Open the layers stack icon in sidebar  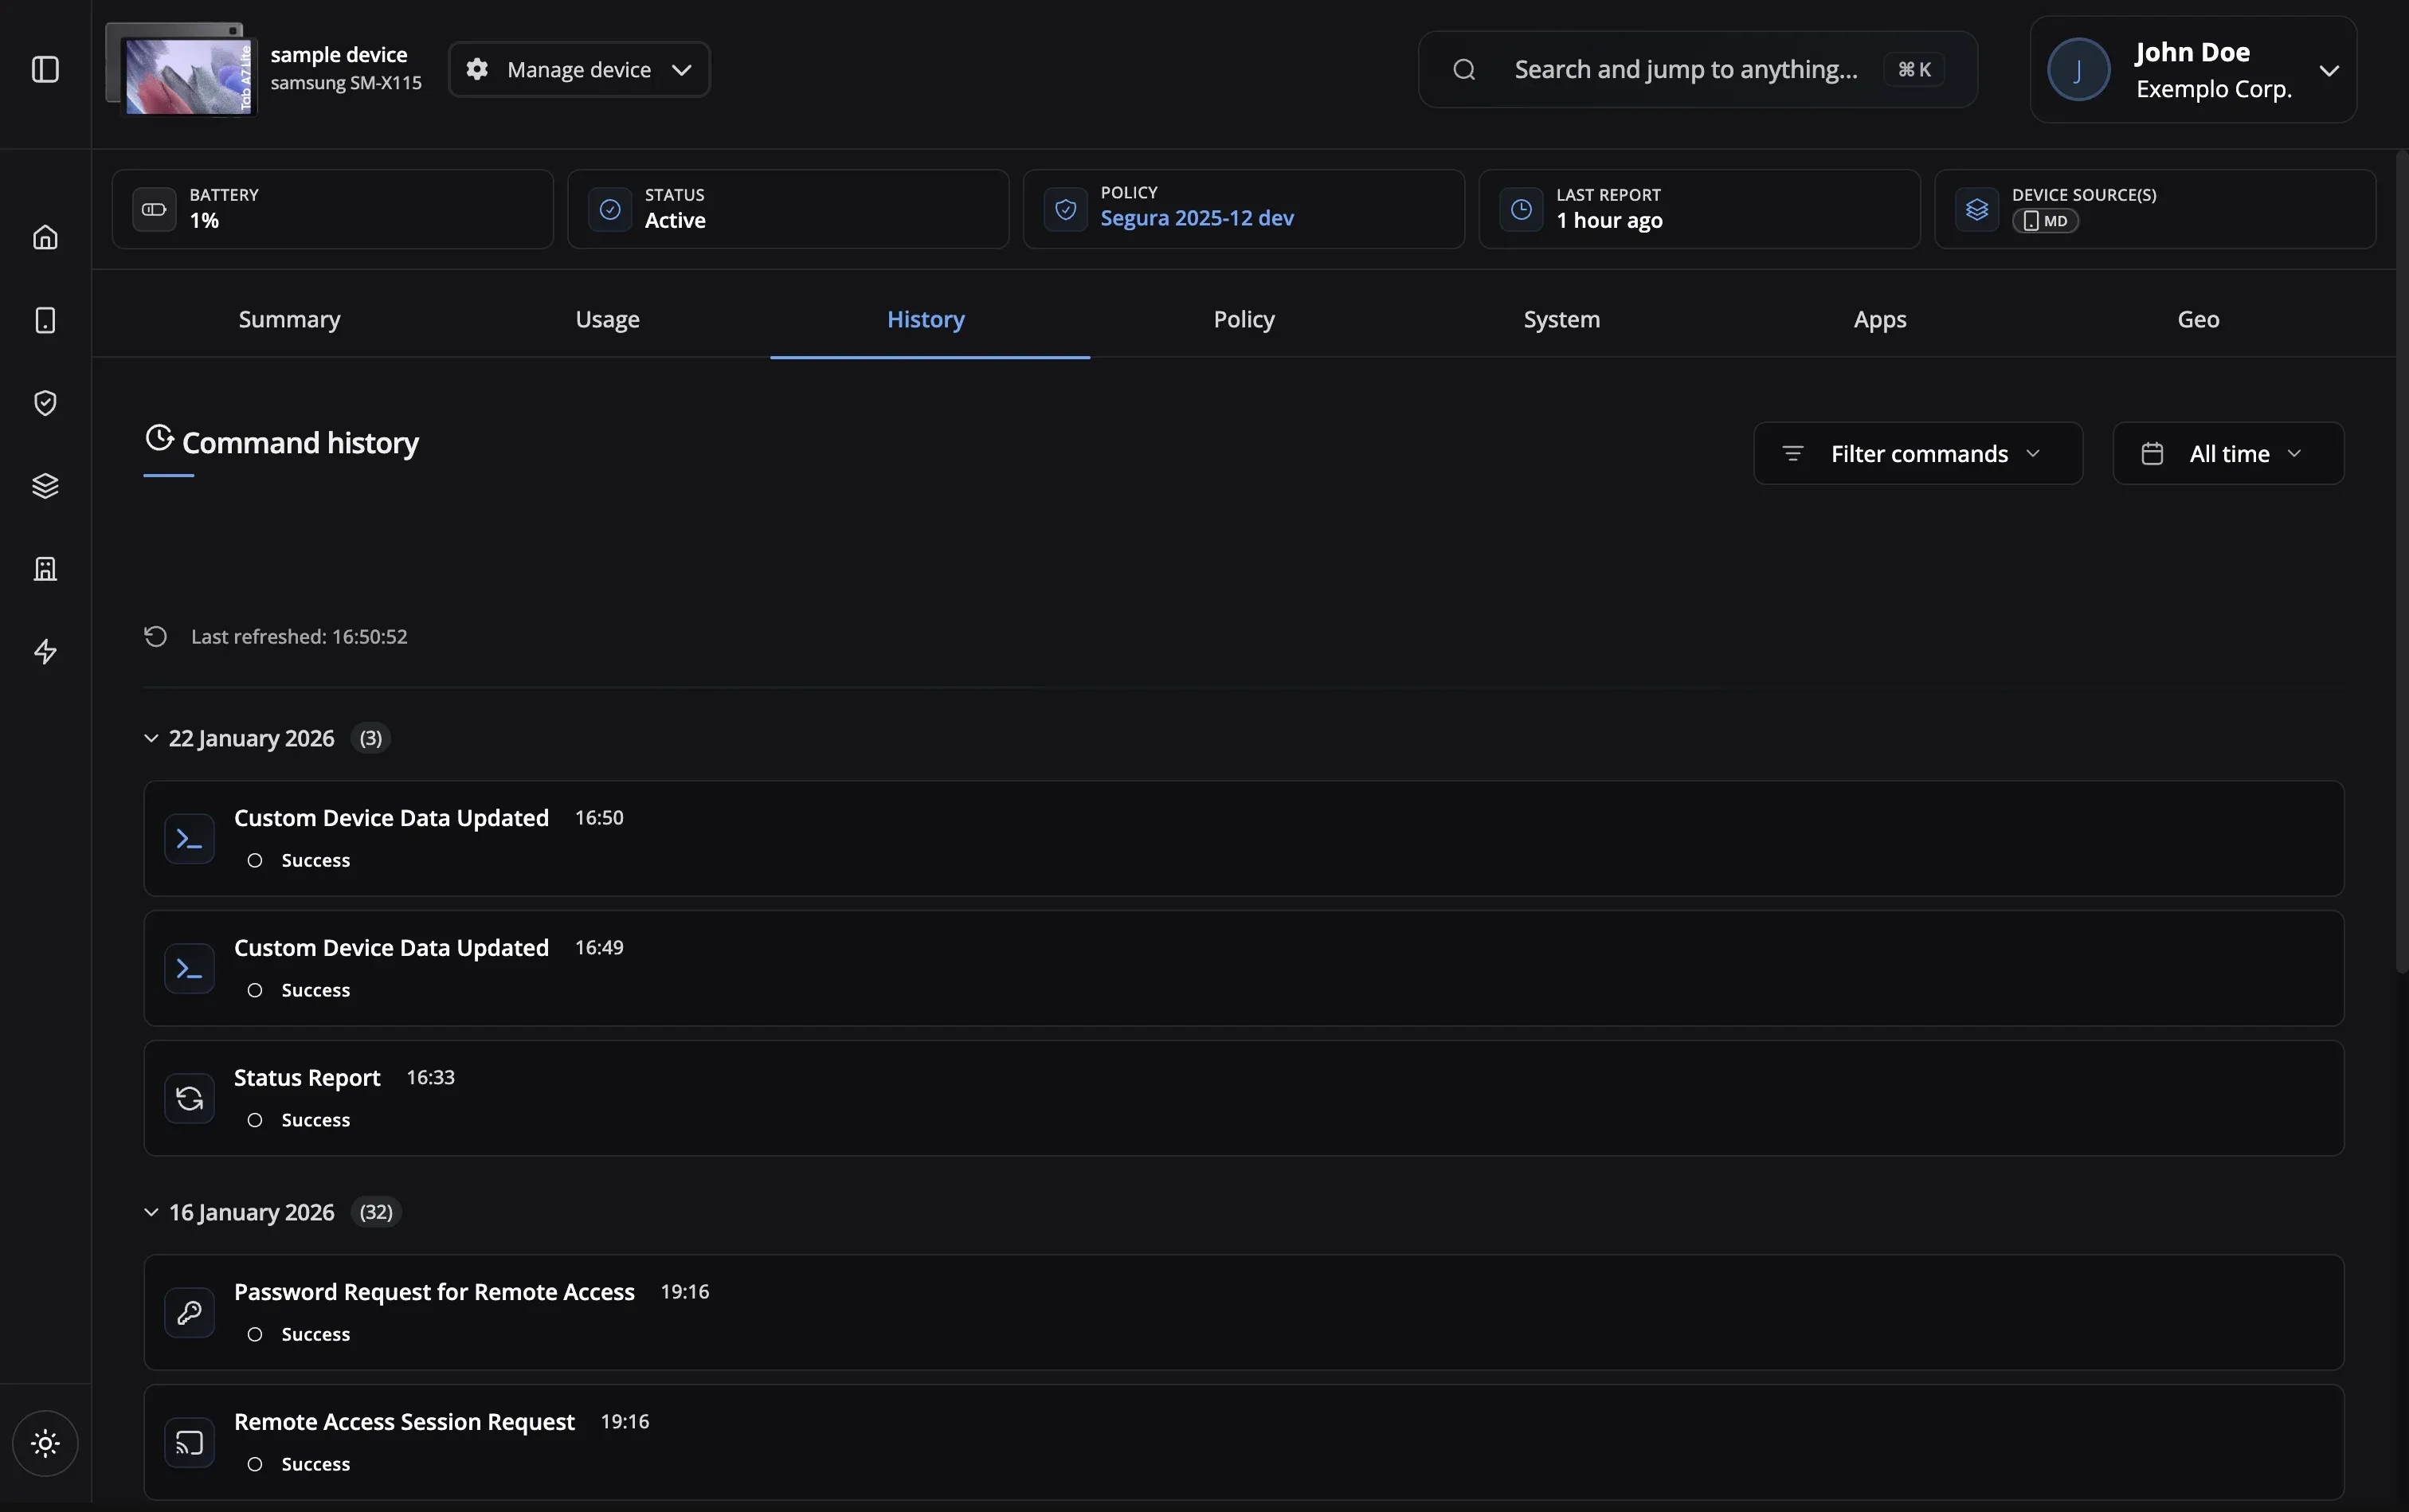(45, 486)
